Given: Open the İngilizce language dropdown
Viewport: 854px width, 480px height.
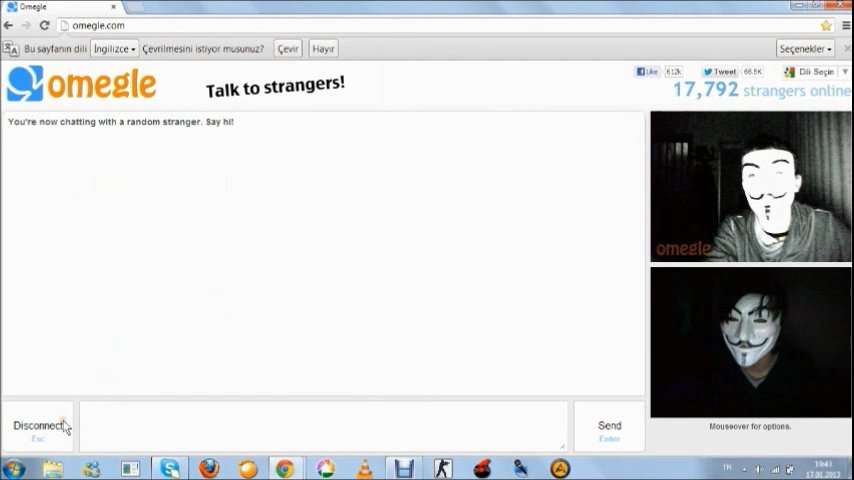Looking at the screenshot, I should point(114,48).
